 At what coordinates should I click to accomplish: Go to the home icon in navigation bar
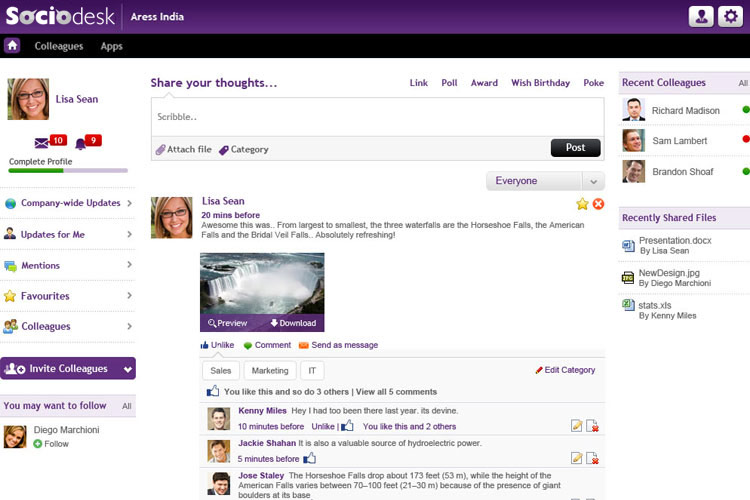12,46
